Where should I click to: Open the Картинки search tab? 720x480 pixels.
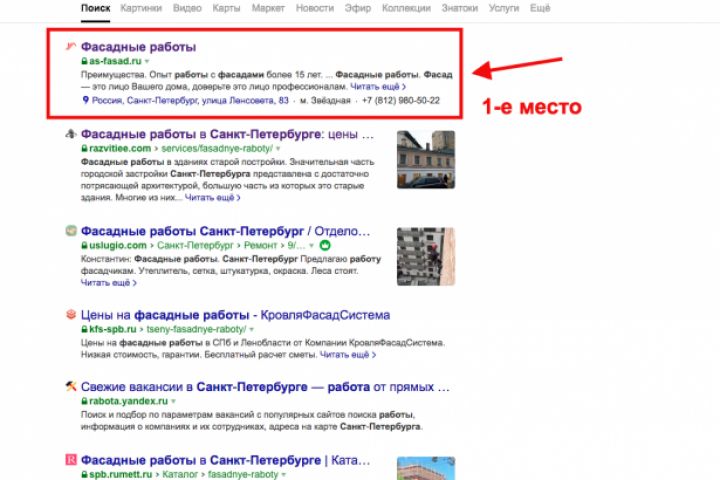pyautogui.click(x=141, y=8)
